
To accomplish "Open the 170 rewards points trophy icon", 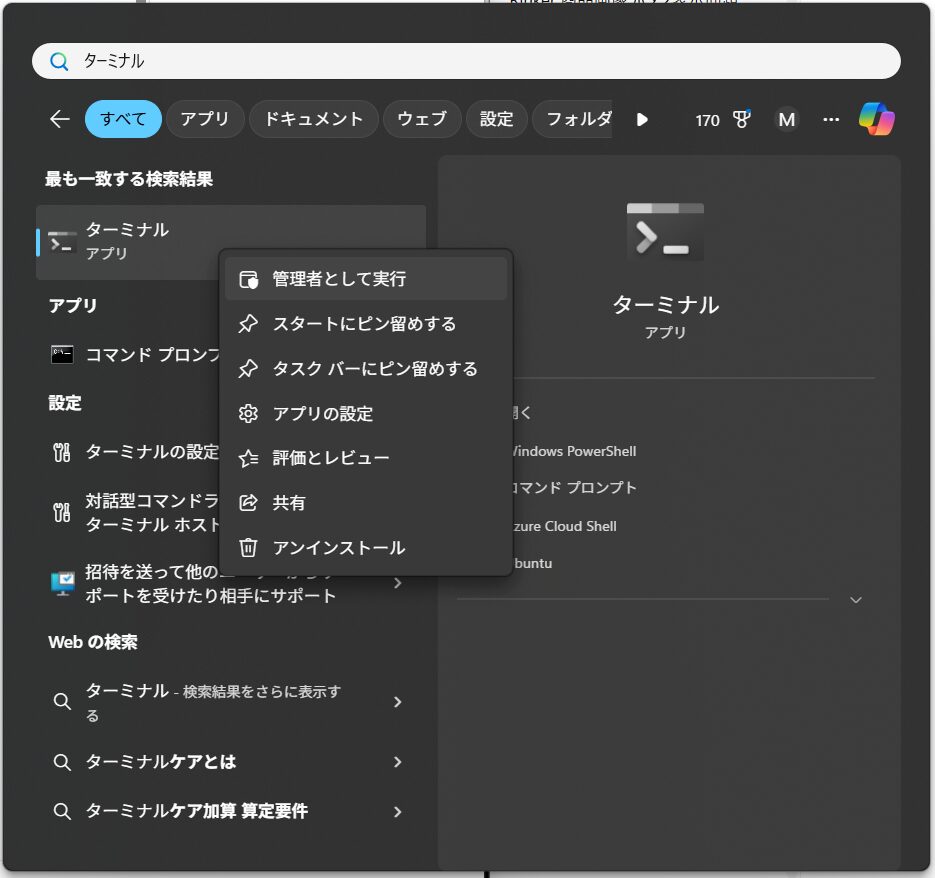I will click(x=723, y=120).
